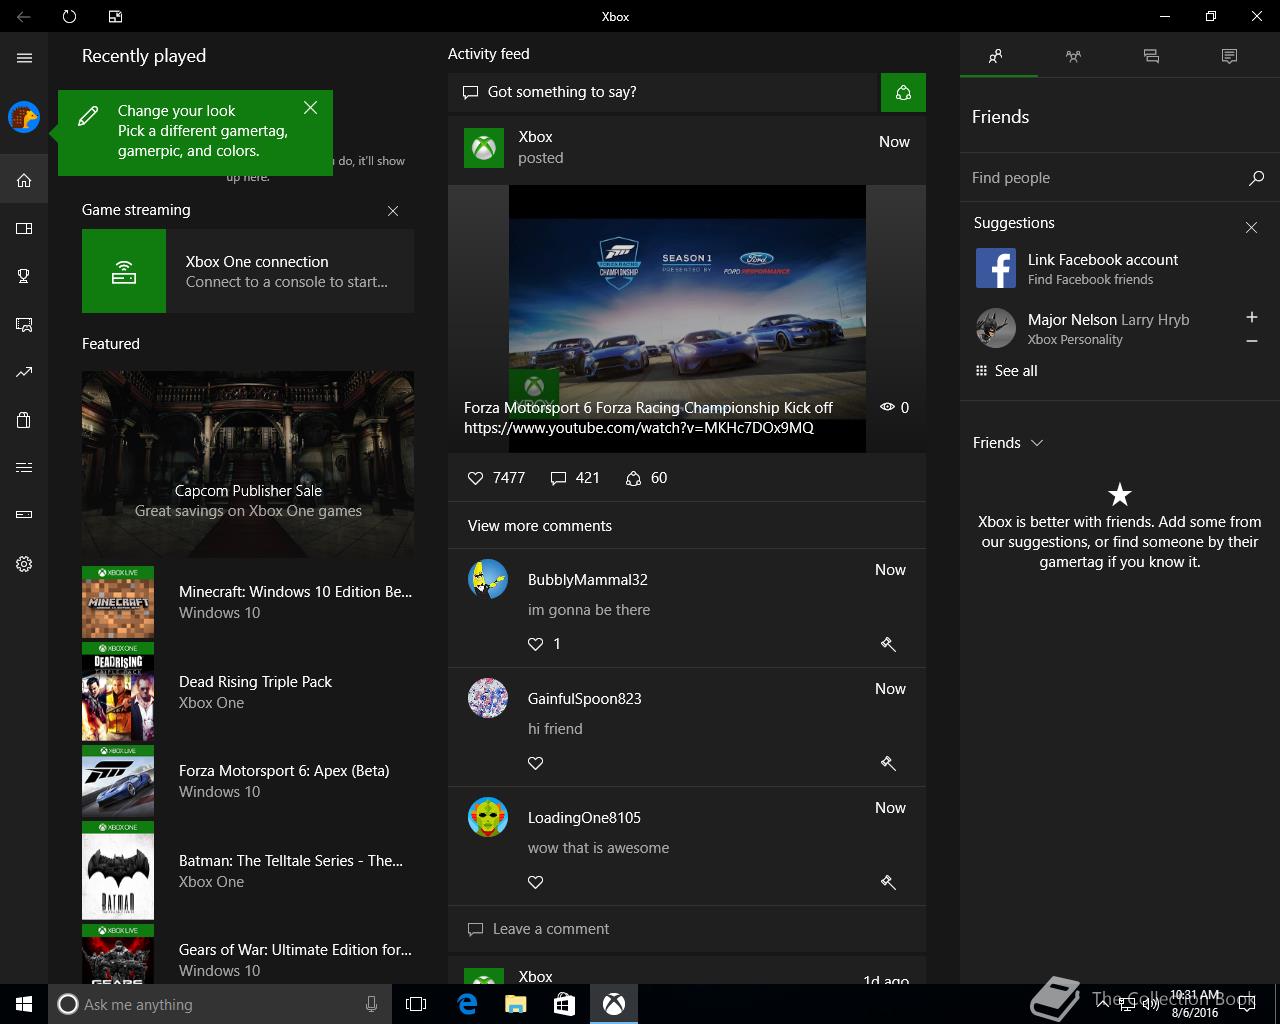The height and width of the screenshot is (1024, 1280).
Task: Report BubblyMammal32's comment
Action: (887, 644)
